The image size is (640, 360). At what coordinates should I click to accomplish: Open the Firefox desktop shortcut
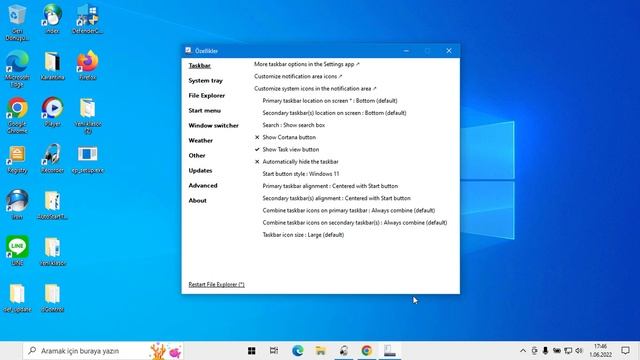point(87,65)
